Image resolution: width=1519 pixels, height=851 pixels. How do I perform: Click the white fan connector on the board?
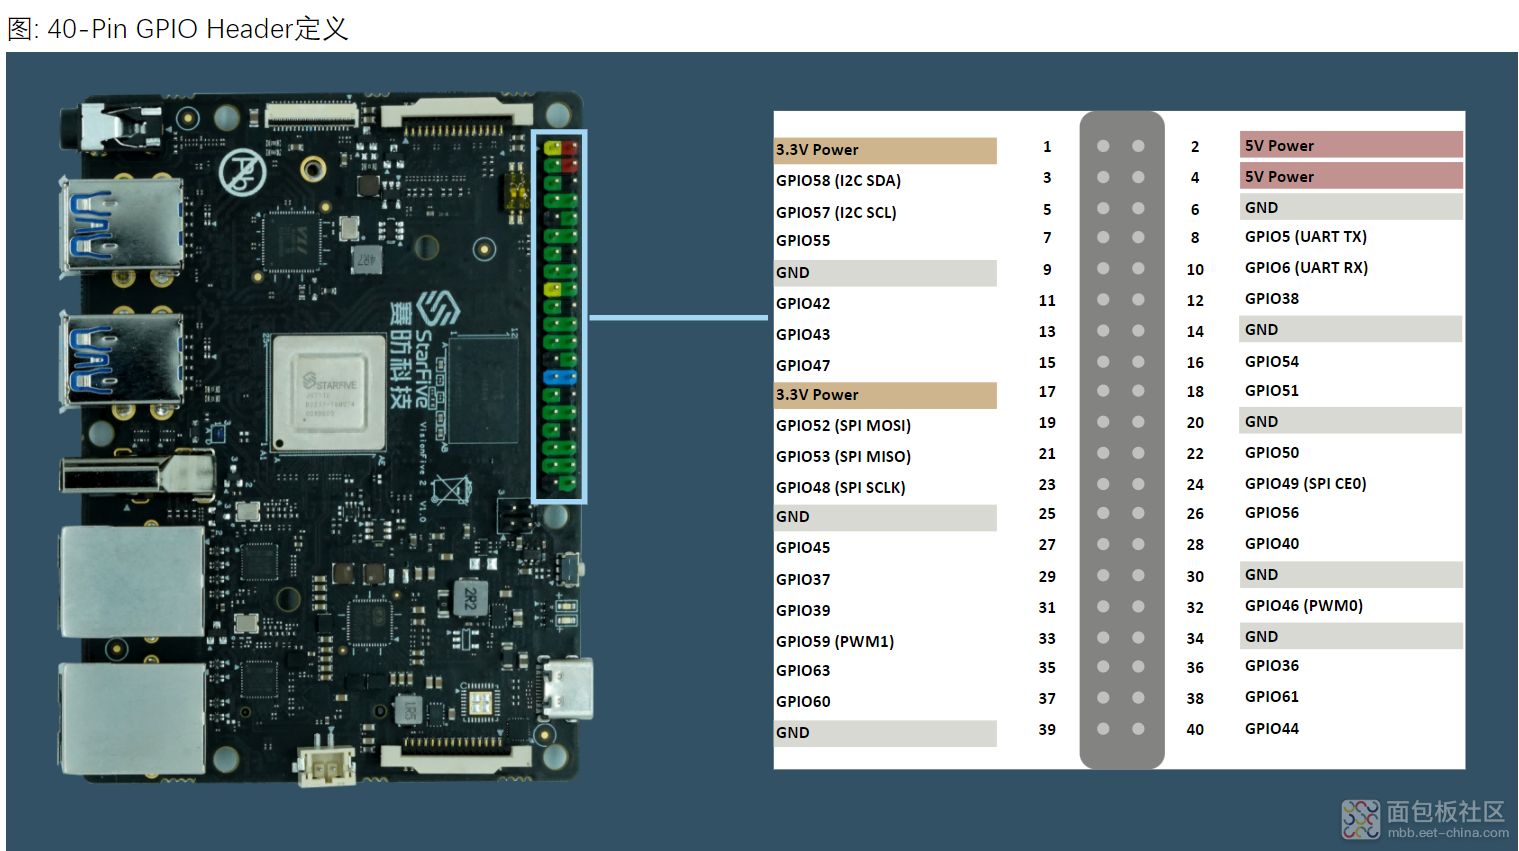click(x=326, y=765)
